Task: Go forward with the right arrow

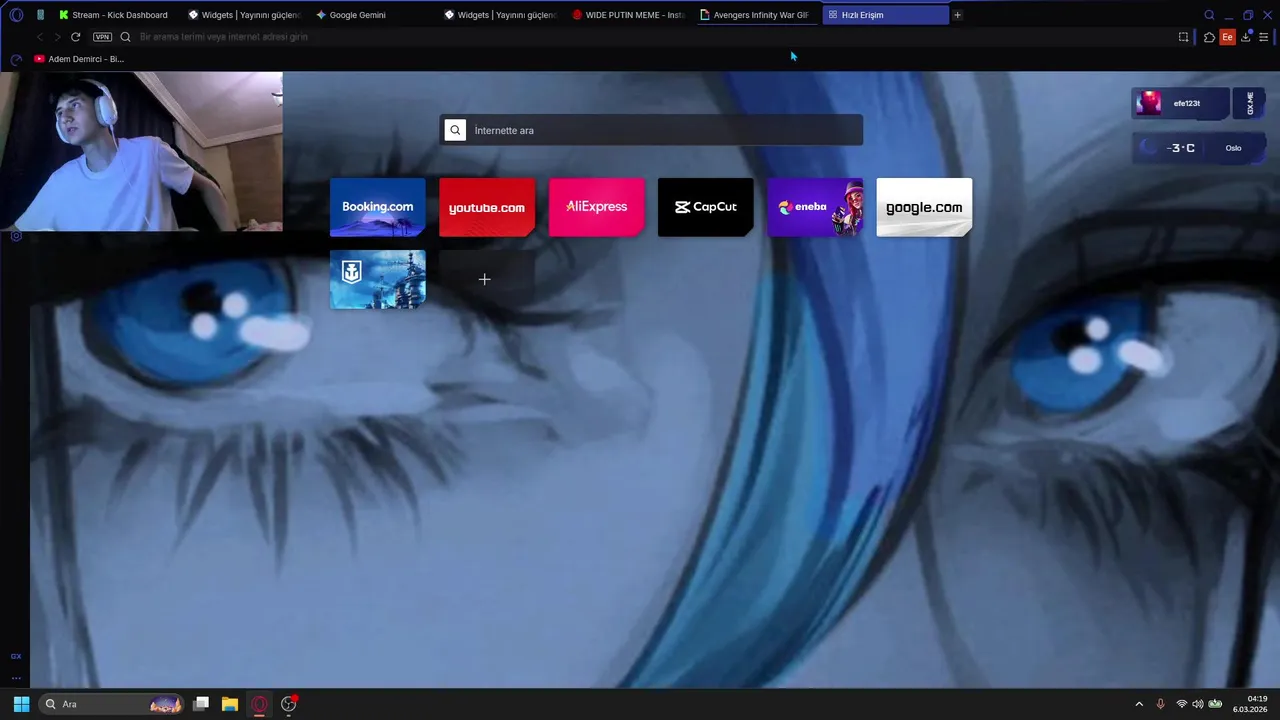Action: click(x=57, y=37)
